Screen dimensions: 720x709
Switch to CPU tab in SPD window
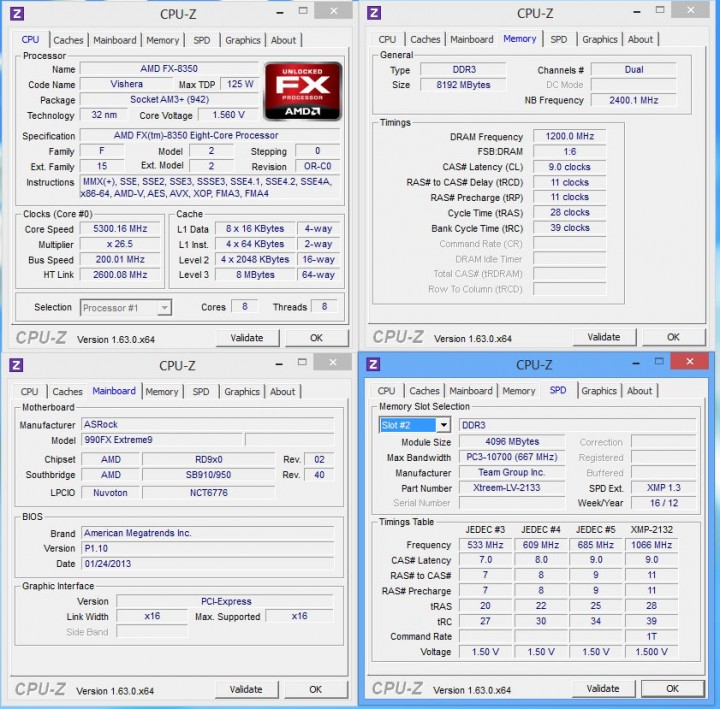[x=386, y=391]
